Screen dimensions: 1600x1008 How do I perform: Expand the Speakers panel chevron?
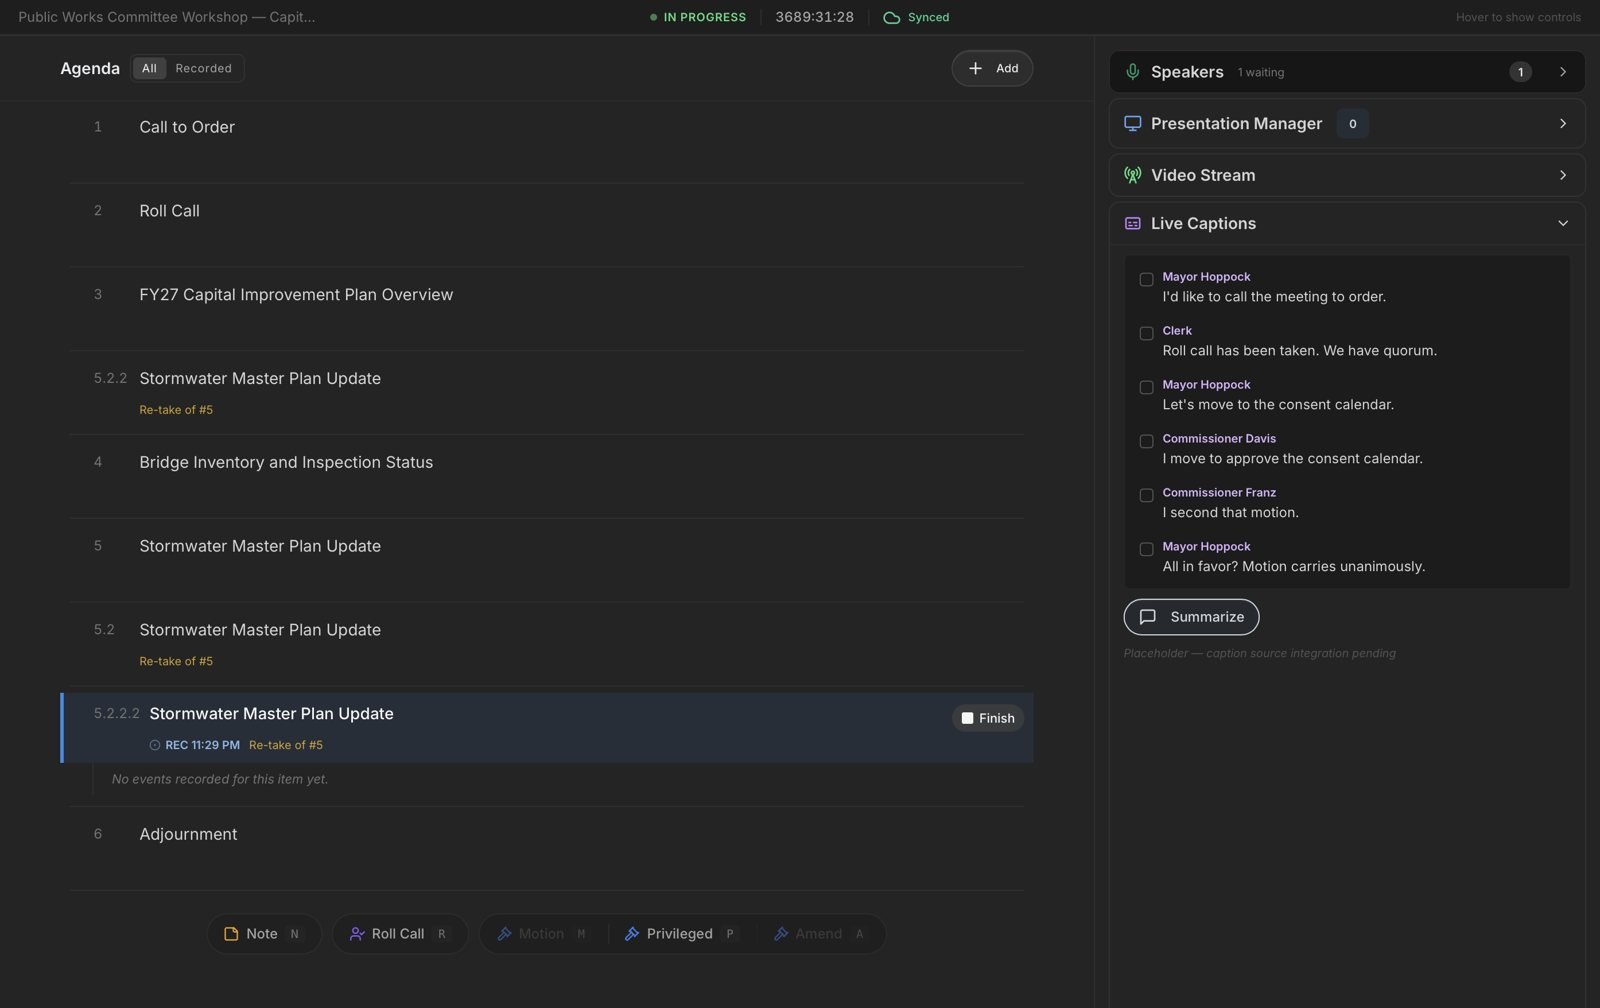(x=1563, y=72)
